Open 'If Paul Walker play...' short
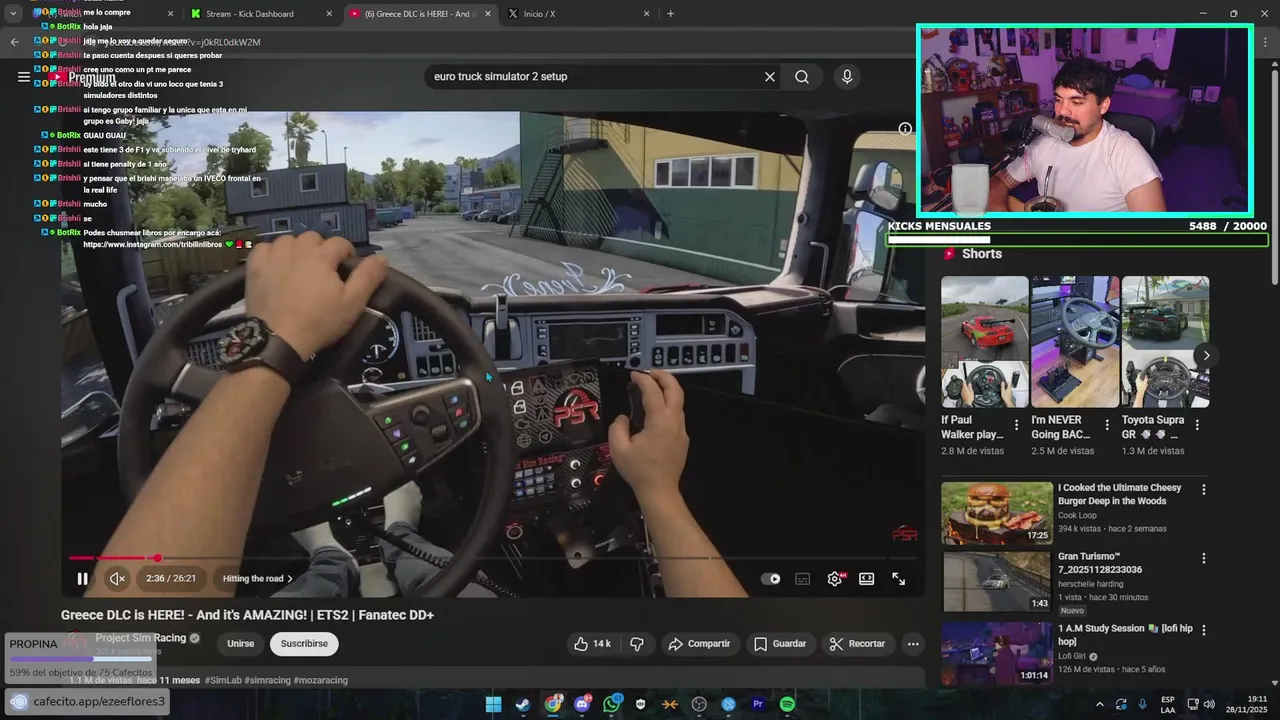Viewport: 1280px width, 720px height. [984, 342]
